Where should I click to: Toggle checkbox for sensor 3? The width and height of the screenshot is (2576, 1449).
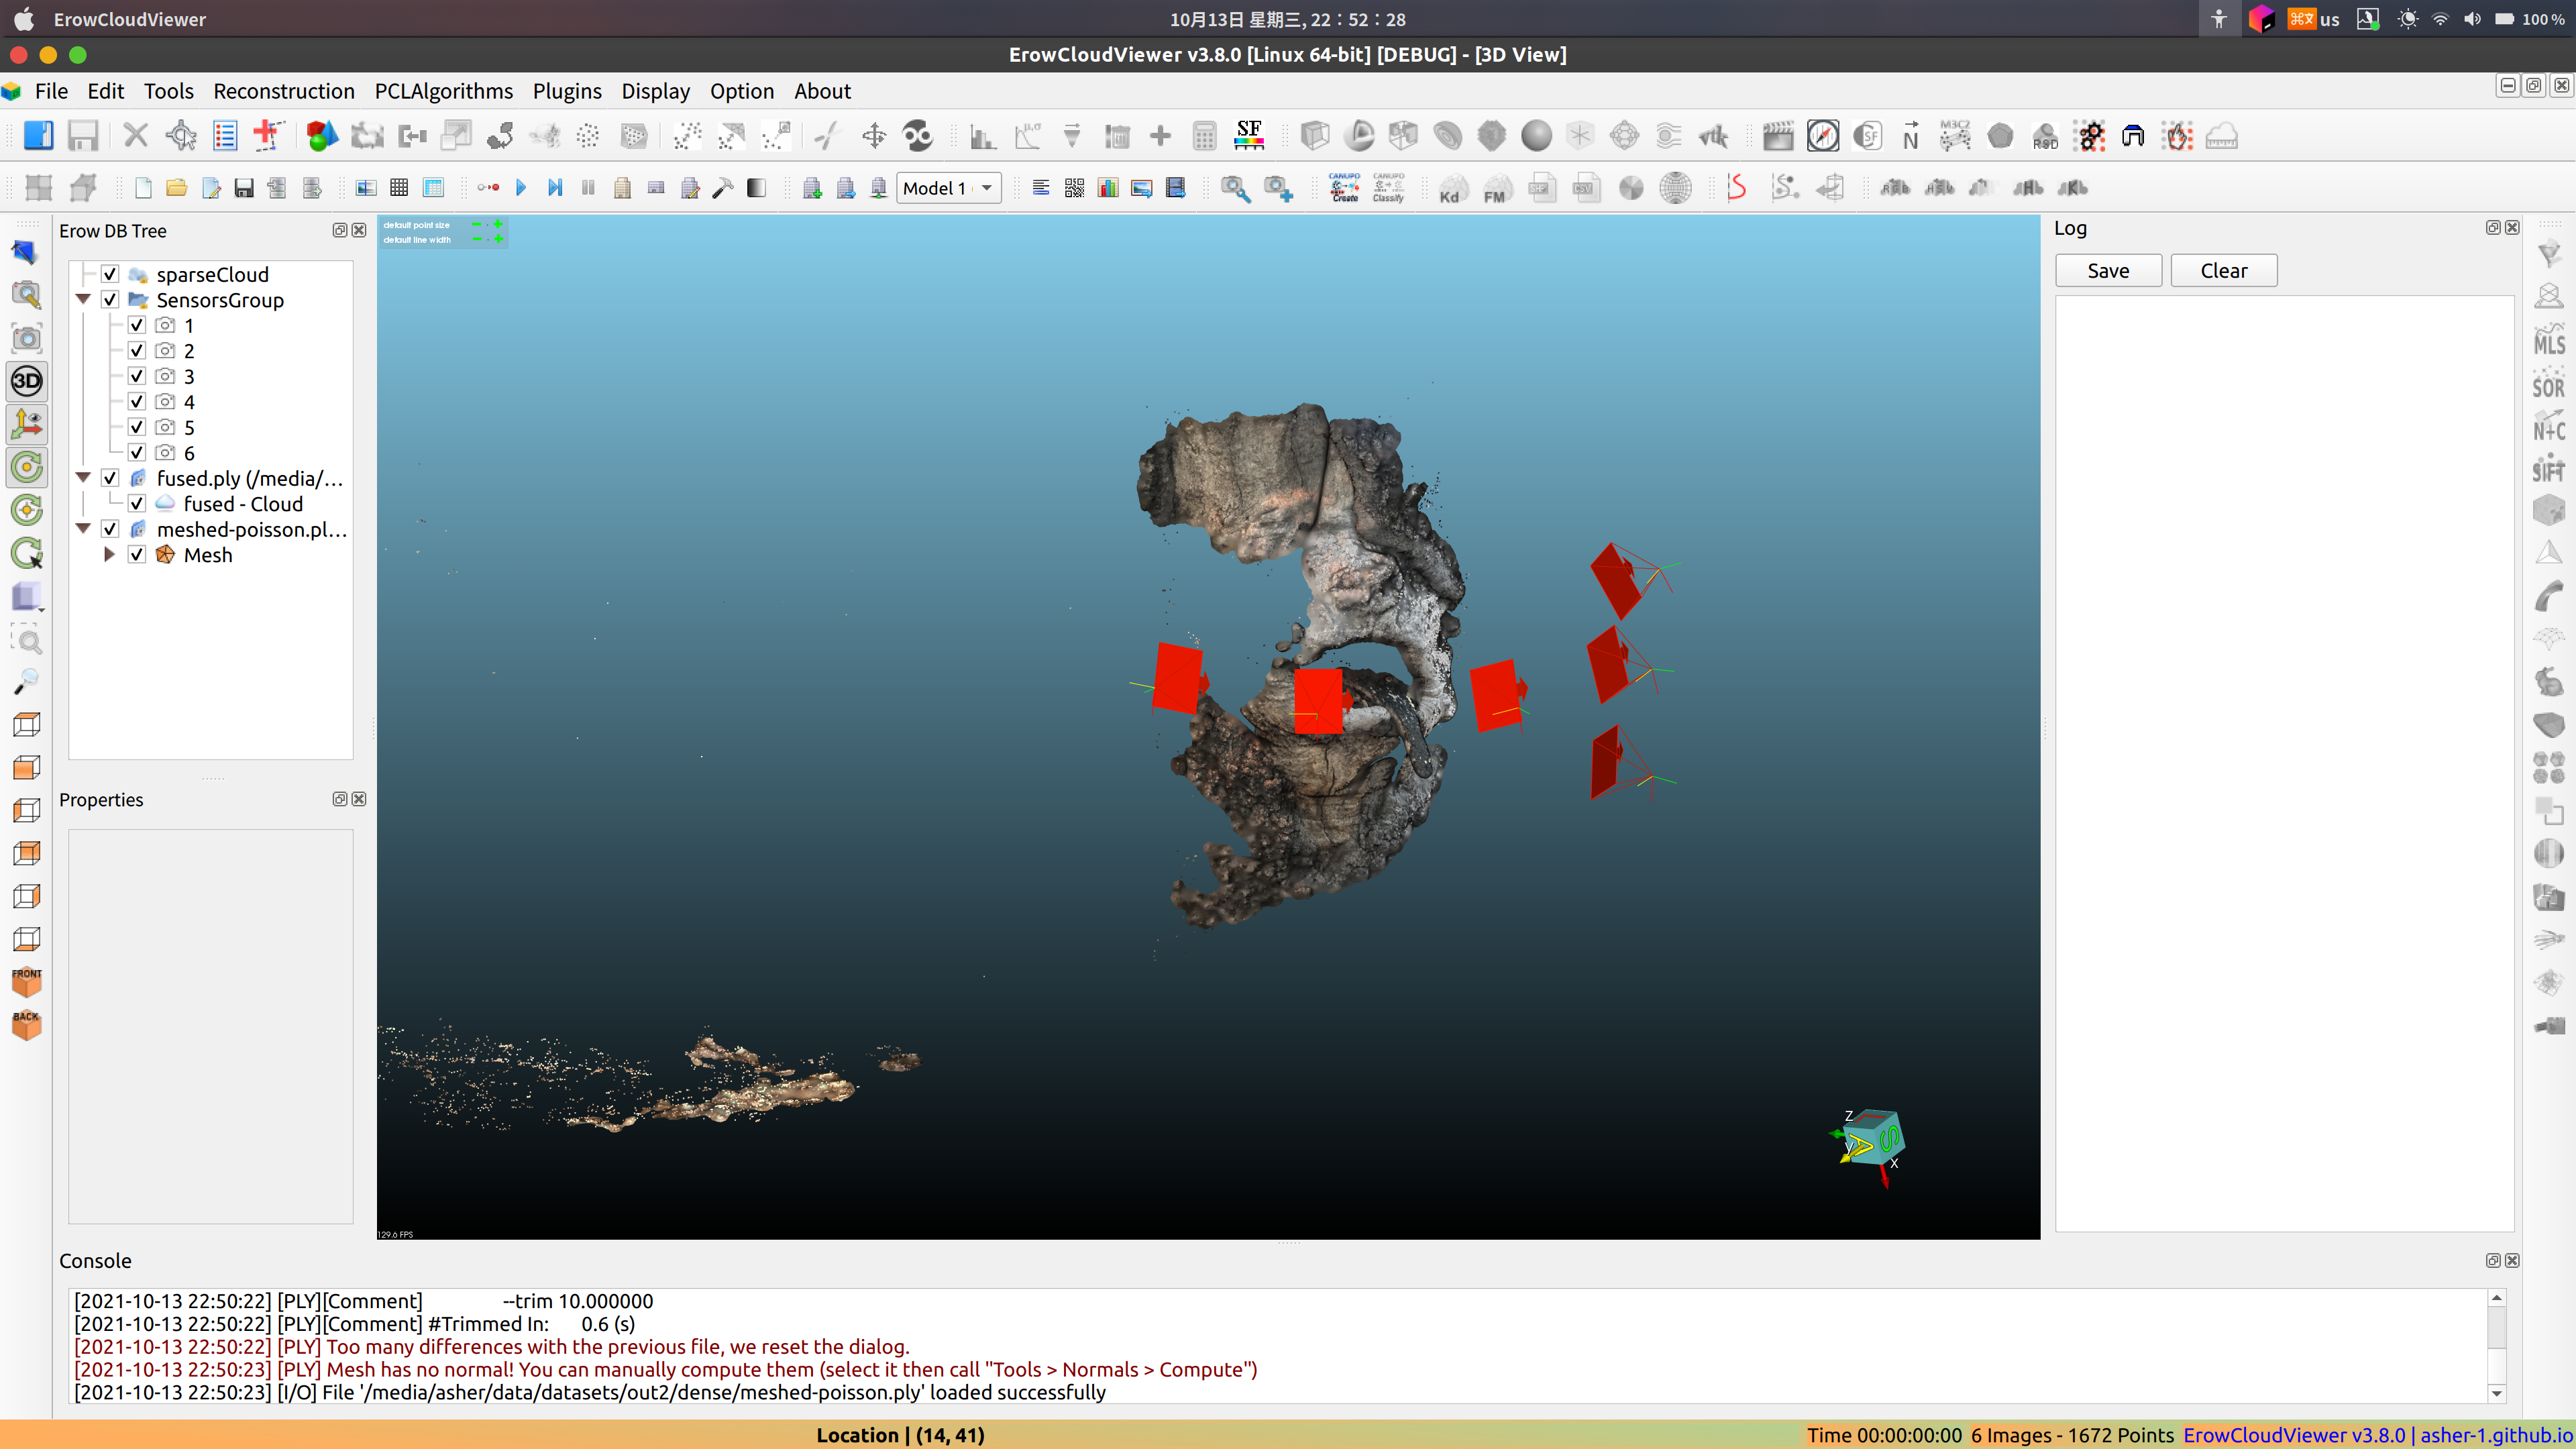click(137, 376)
